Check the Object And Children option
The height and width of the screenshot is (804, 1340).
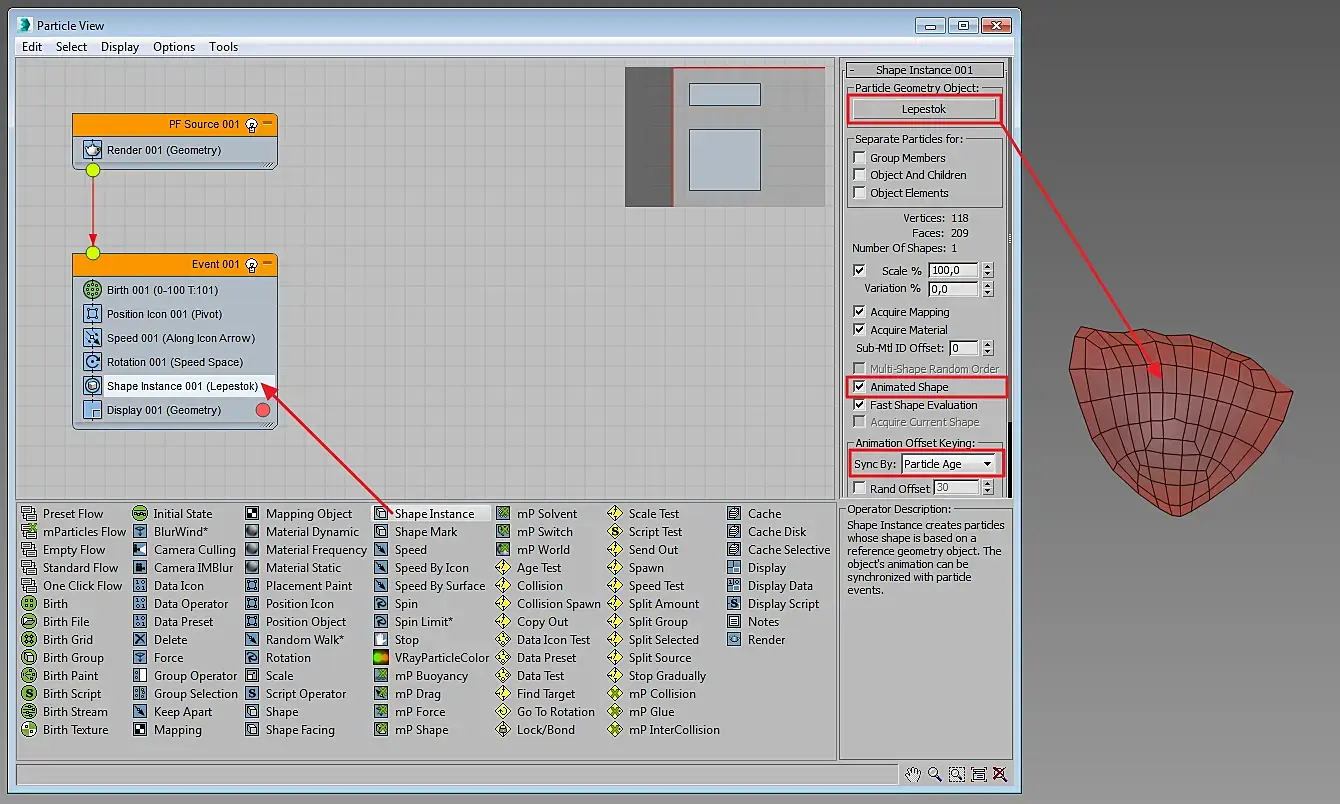click(x=859, y=175)
